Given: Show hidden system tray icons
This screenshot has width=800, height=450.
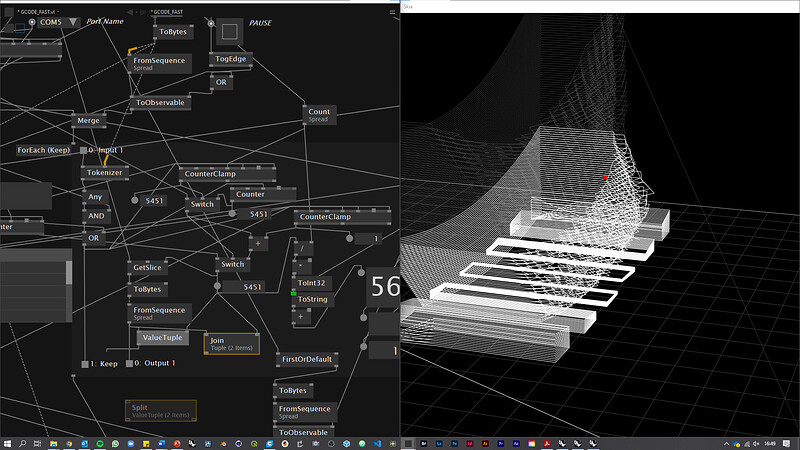Looking at the screenshot, I should tap(727, 444).
